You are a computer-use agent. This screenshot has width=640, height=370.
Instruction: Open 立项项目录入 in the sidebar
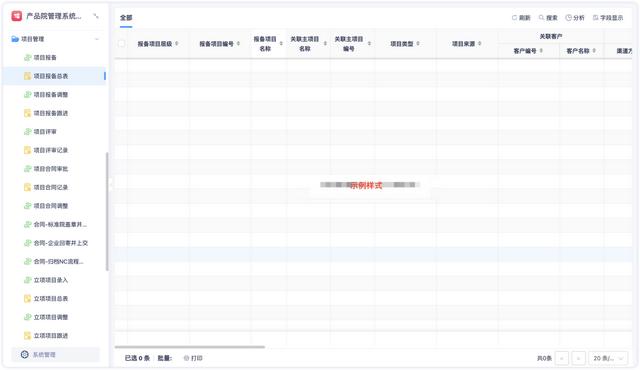pyautogui.click(x=51, y=280)
